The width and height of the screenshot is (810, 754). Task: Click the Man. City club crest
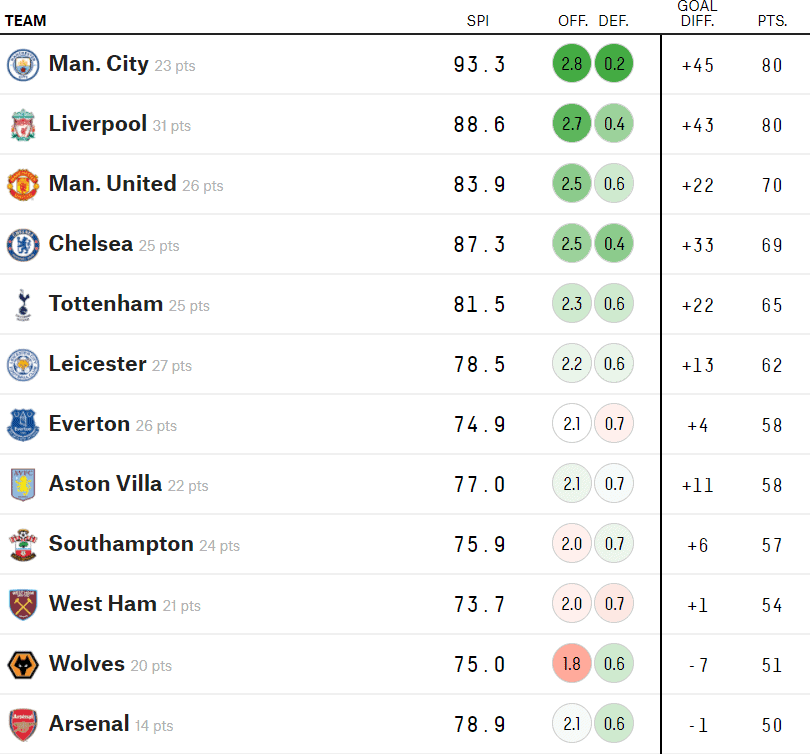[x=23, y=65]
